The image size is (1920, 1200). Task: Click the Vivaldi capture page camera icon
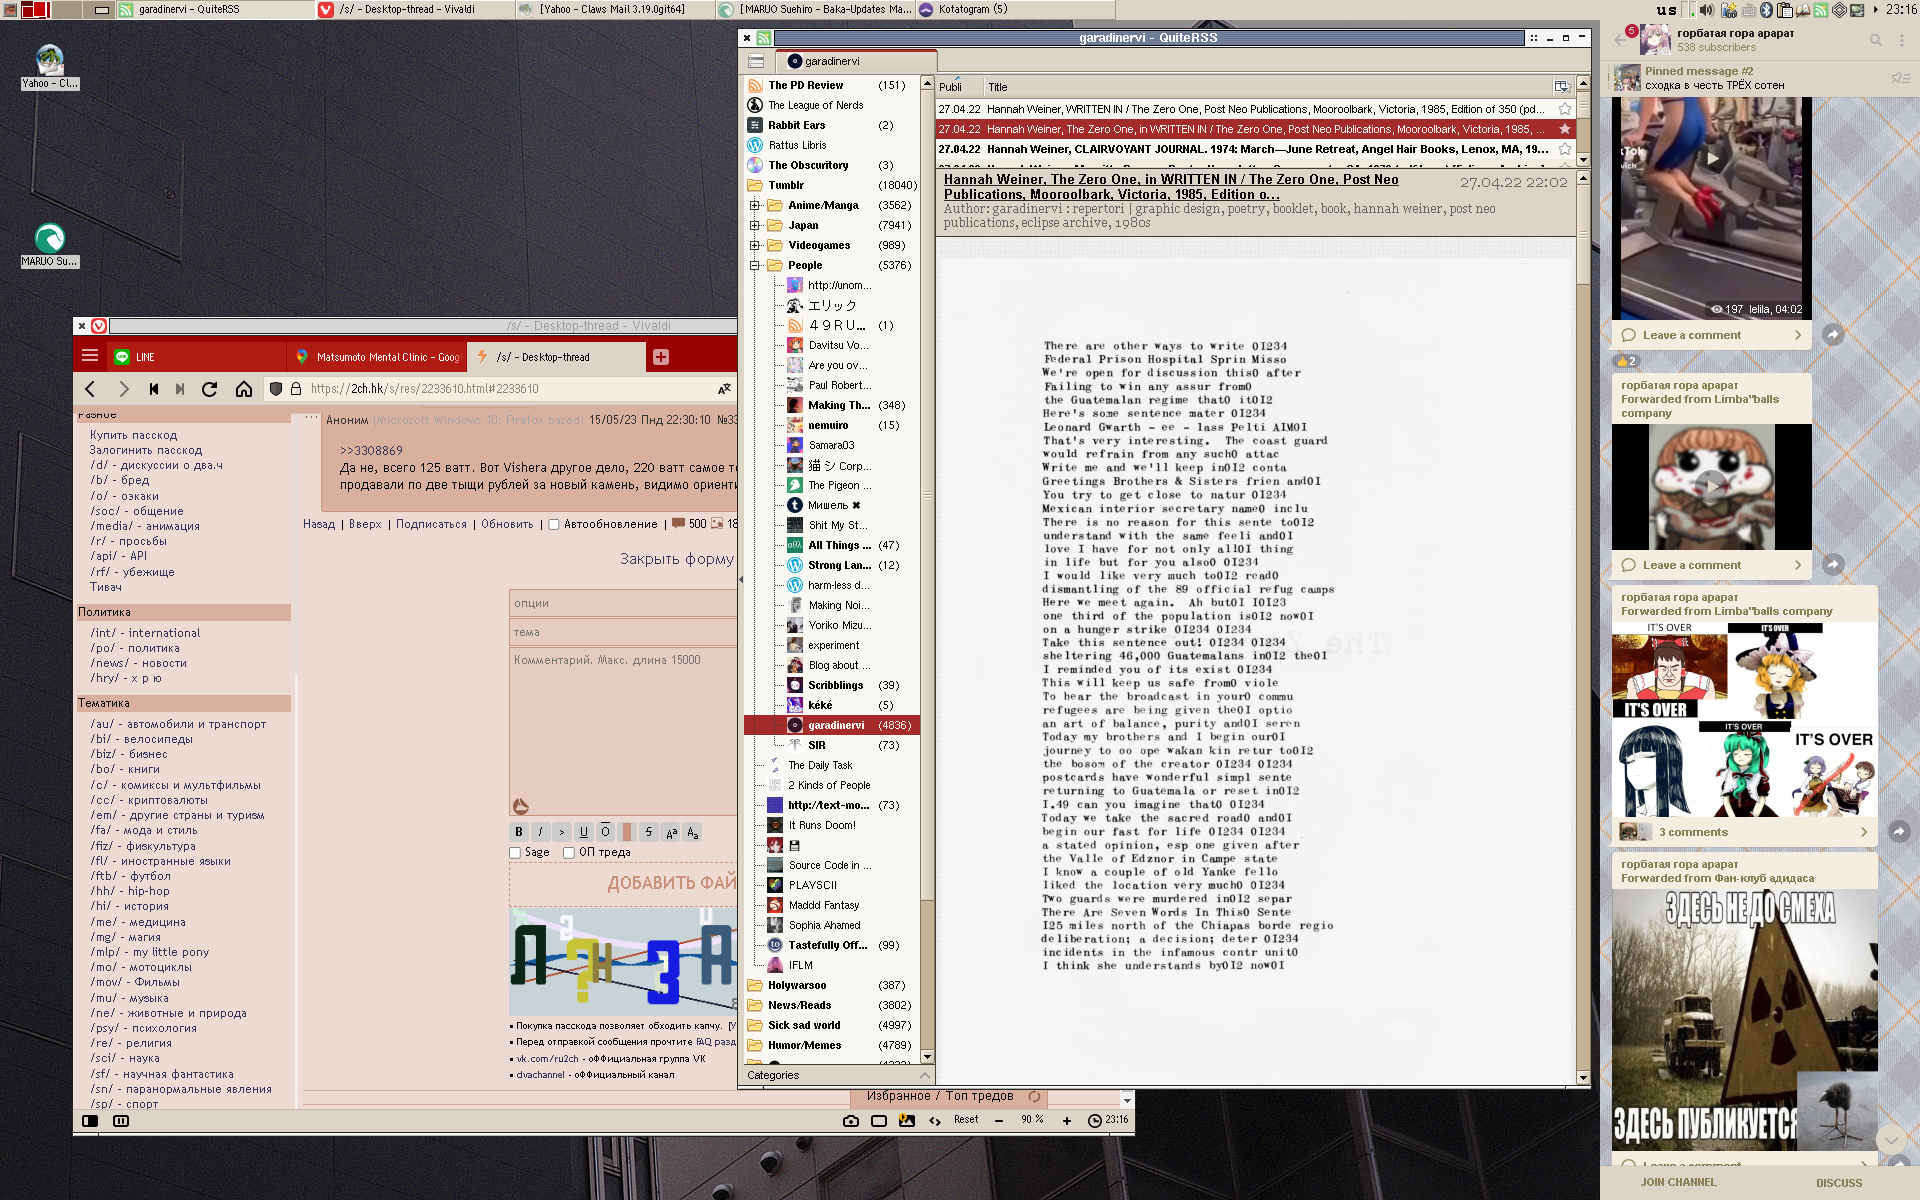[851, 1121]
